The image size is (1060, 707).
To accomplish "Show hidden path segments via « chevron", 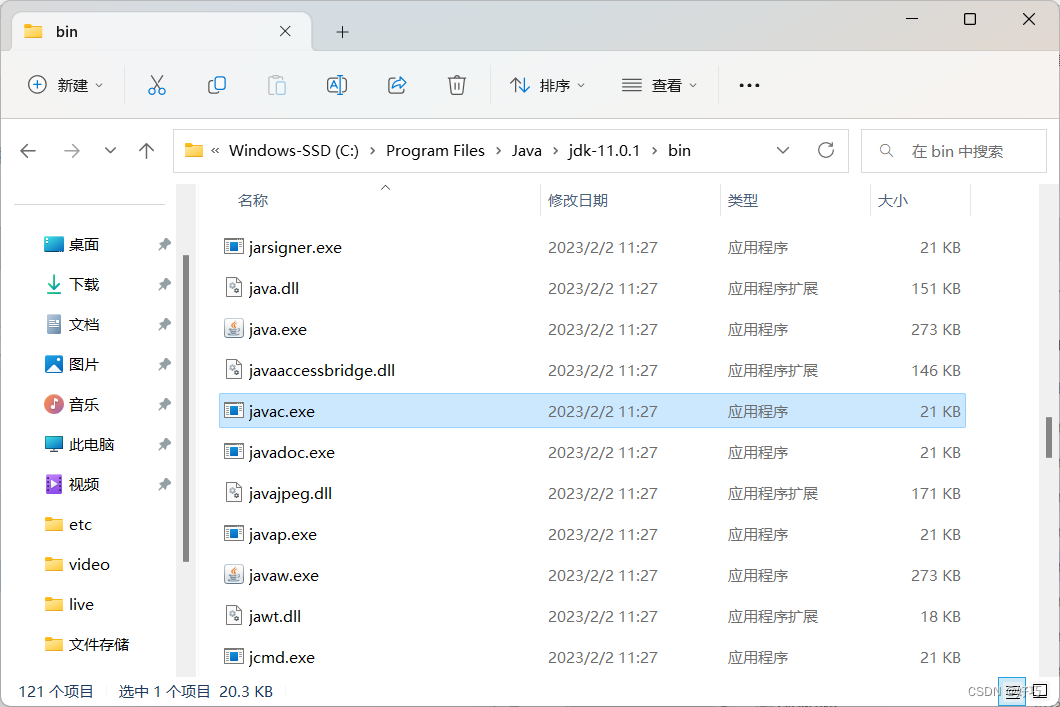I will point(215,151).
